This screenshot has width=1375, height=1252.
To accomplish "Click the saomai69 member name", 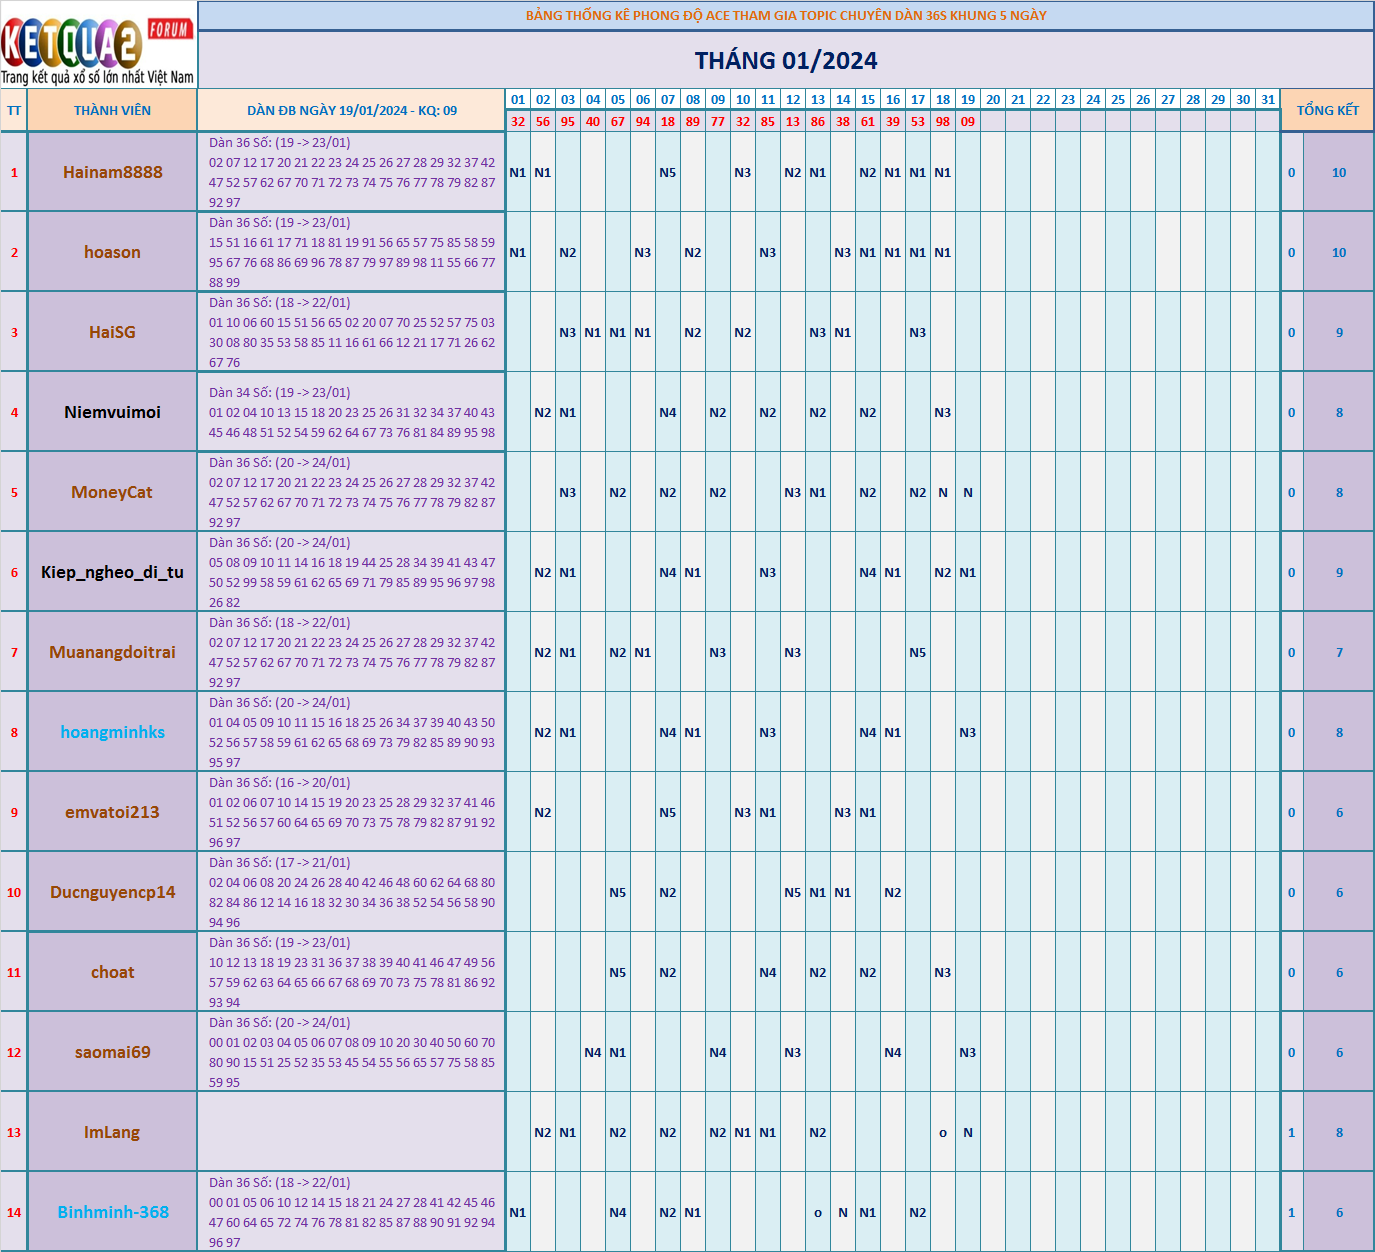I will pos(112,1052).
